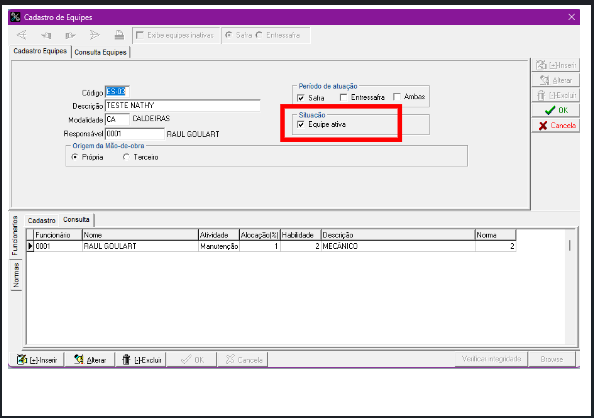594x418 pixels.
Task: Click the Alocação(%) column header
Action: pos(260,235)
